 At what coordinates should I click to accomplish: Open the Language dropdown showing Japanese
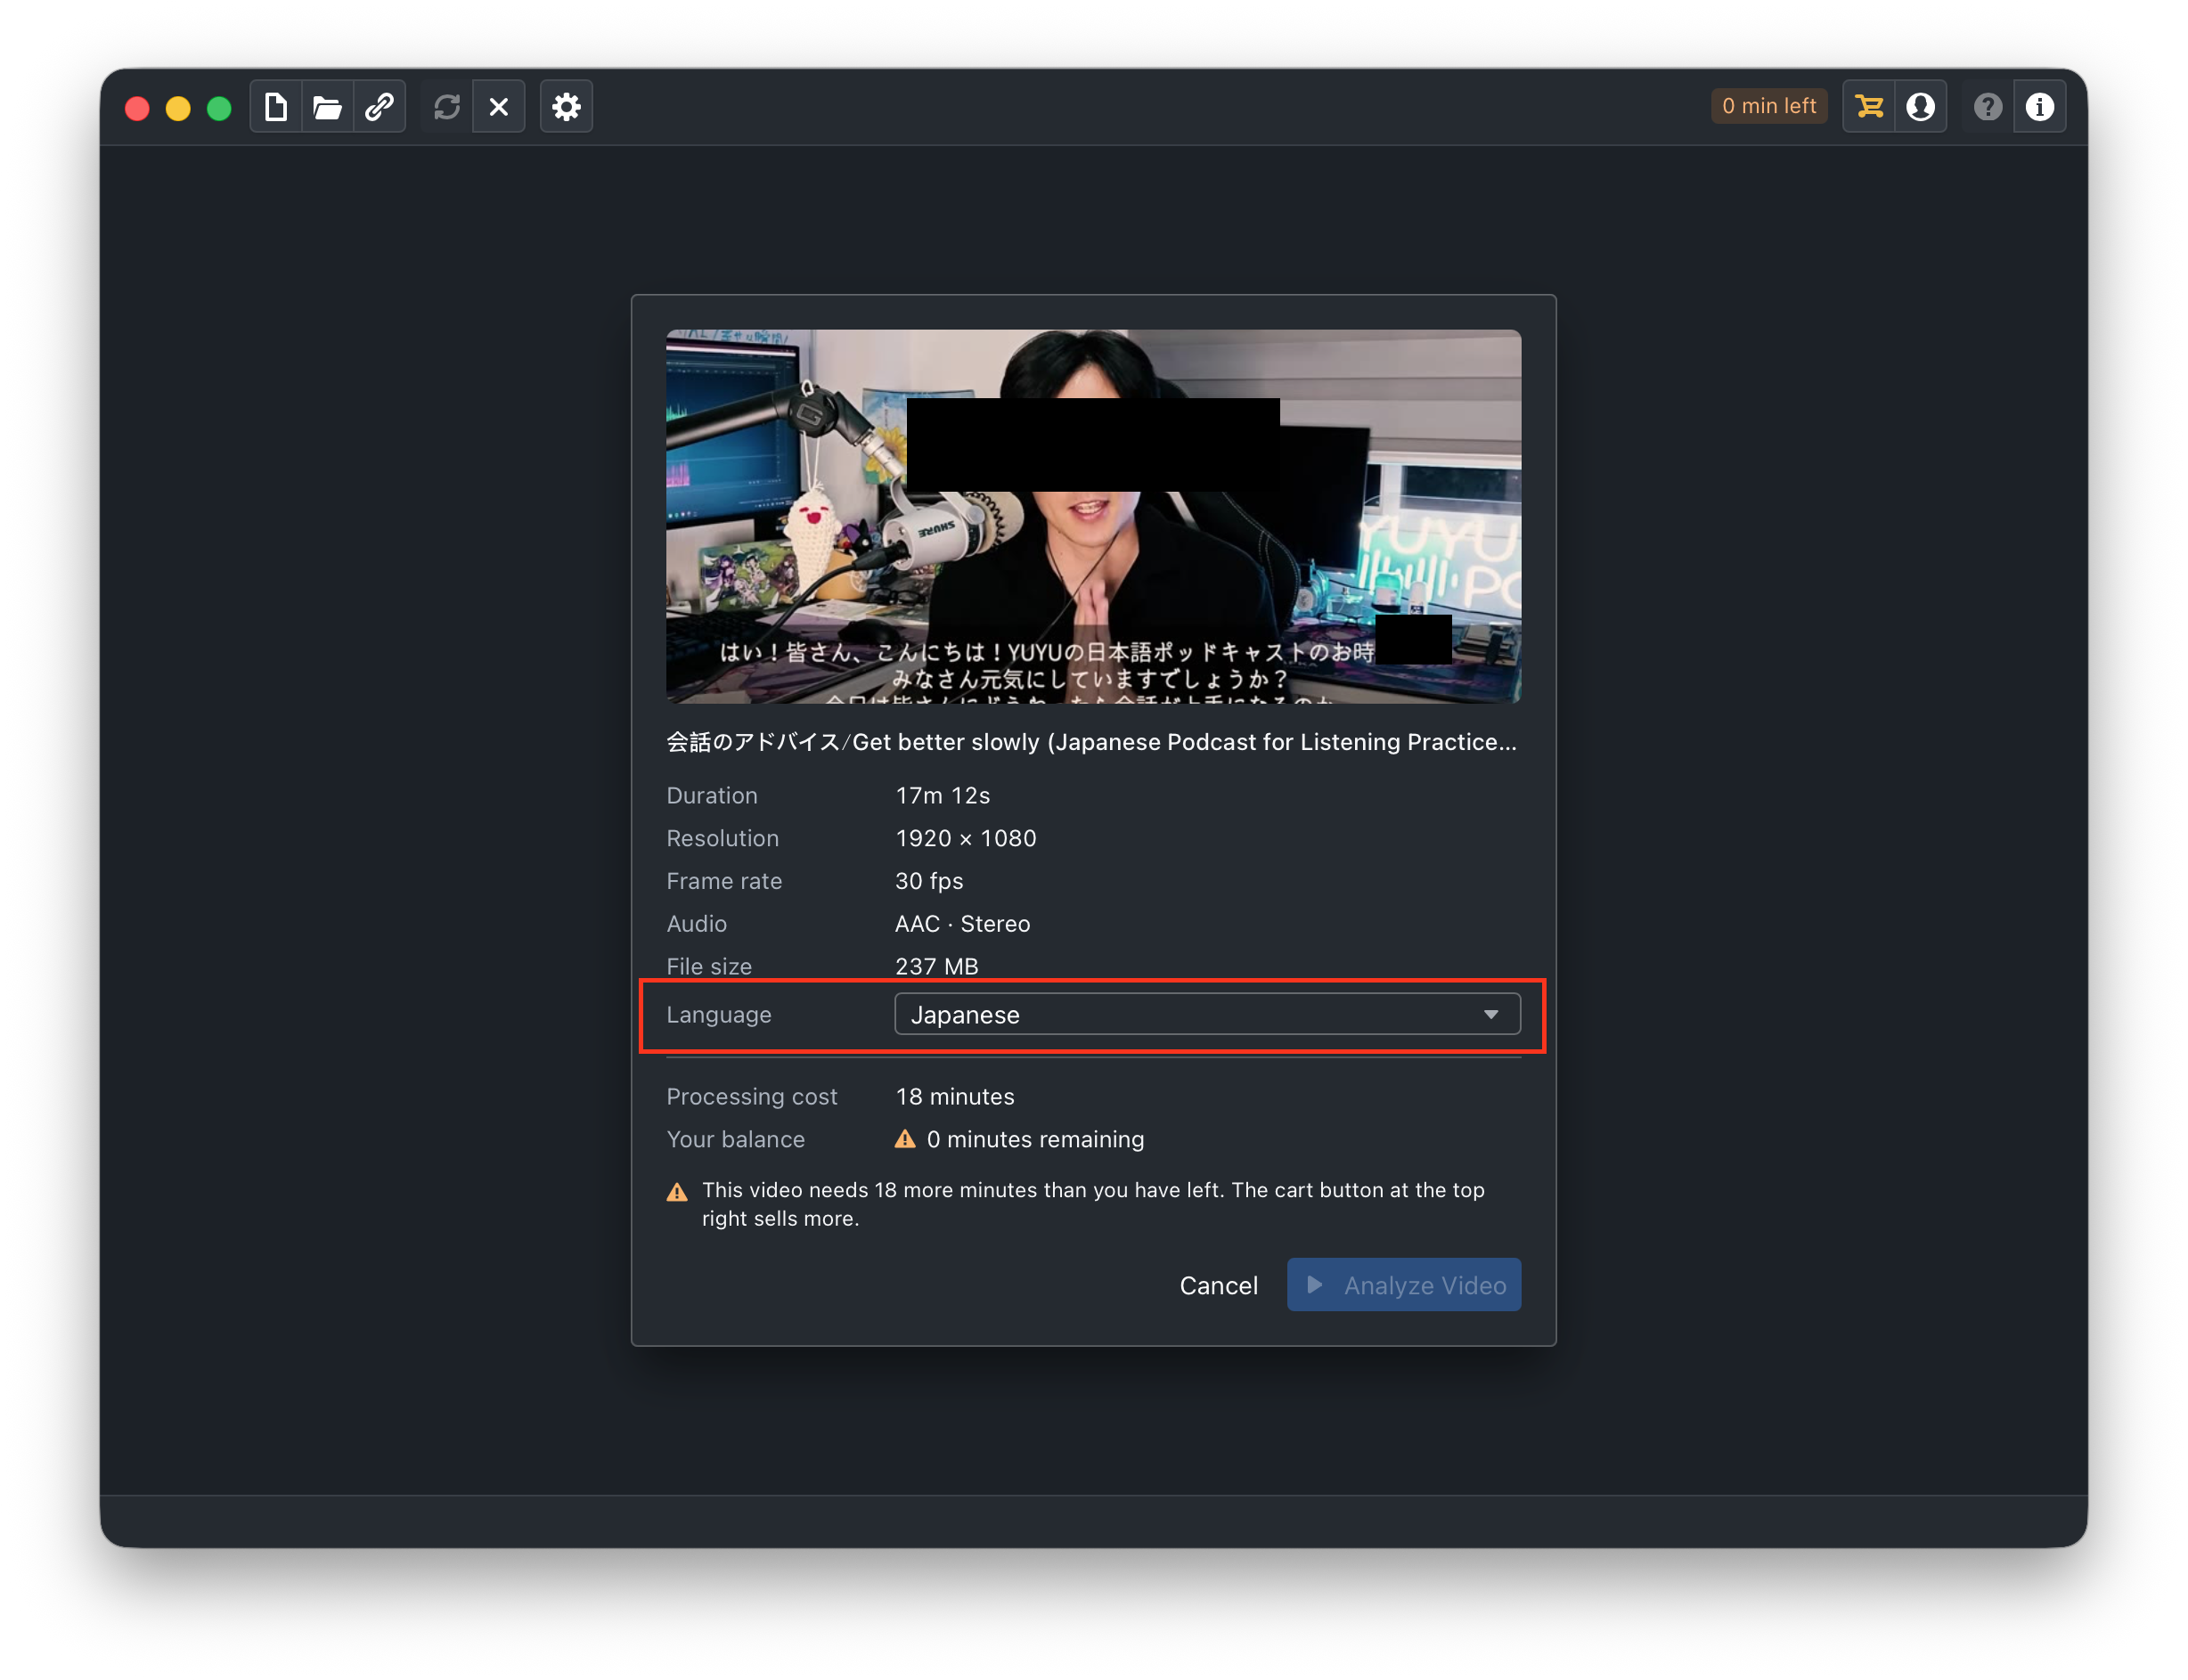coord(1207,1014)
